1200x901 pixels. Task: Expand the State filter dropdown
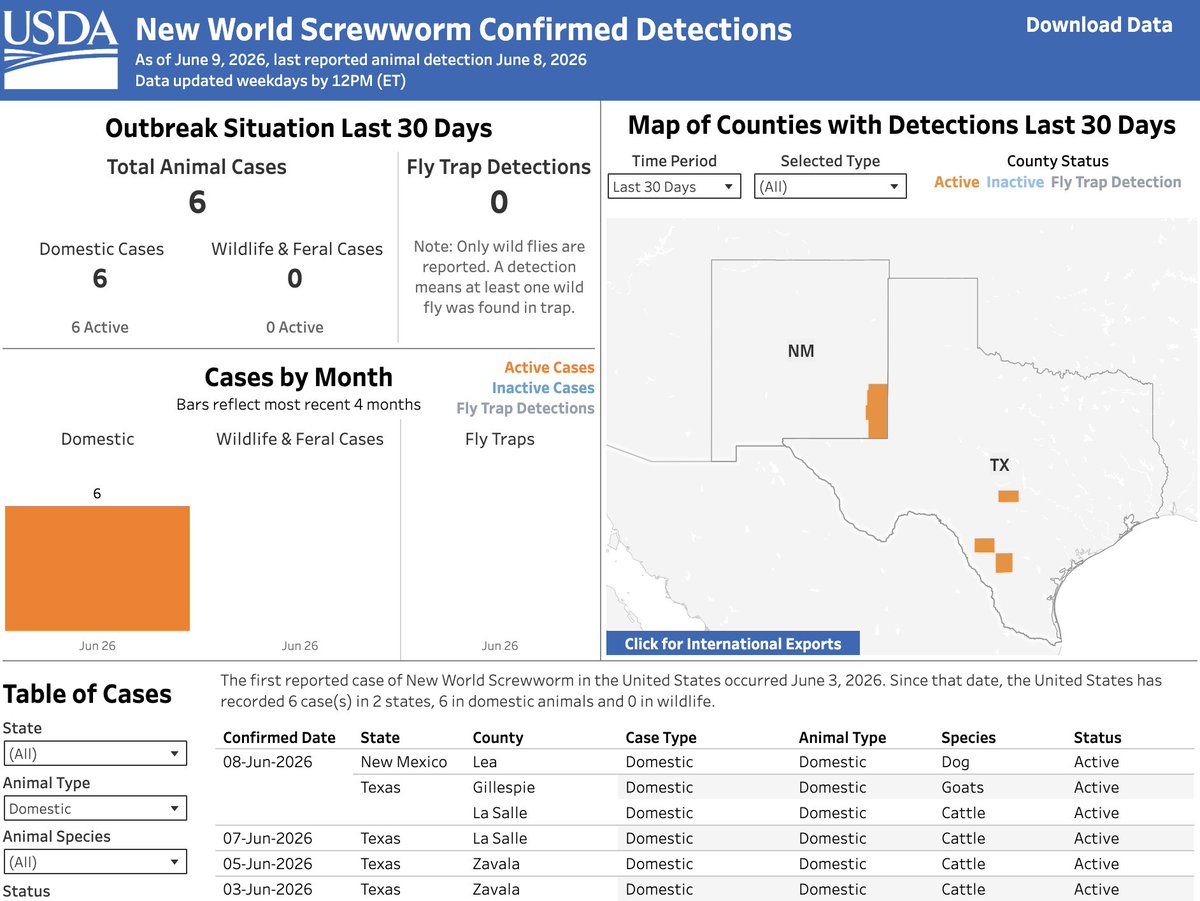coord(95,754)
